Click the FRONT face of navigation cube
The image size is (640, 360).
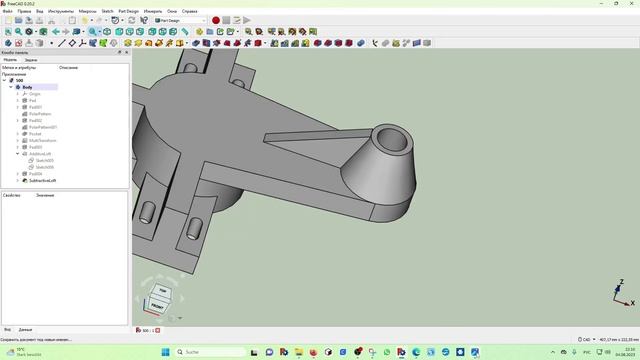(x=158, y=306)
